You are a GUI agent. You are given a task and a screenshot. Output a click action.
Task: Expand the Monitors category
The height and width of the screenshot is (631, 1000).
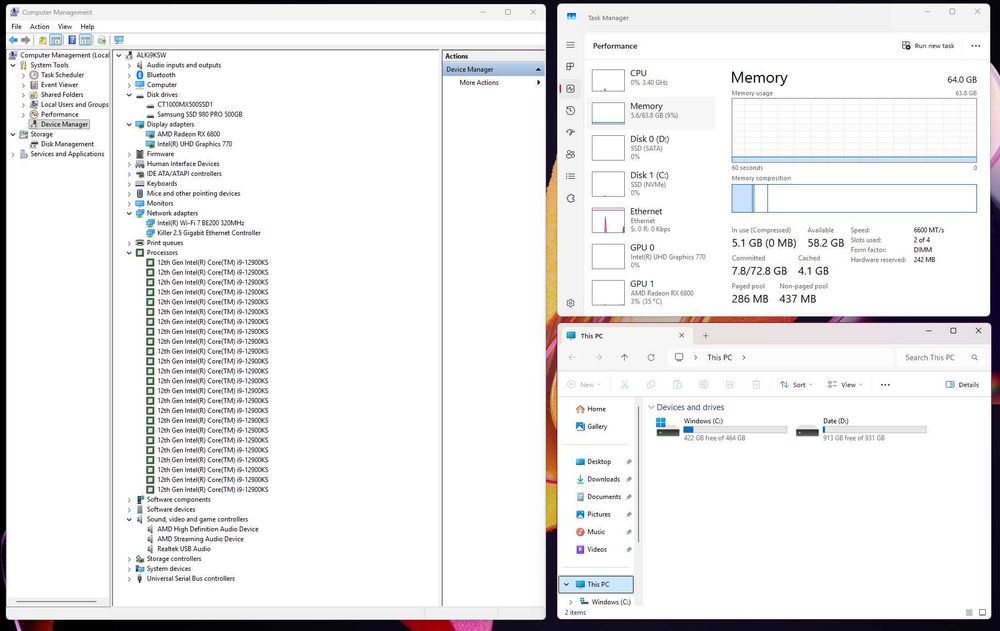[129, 204]
